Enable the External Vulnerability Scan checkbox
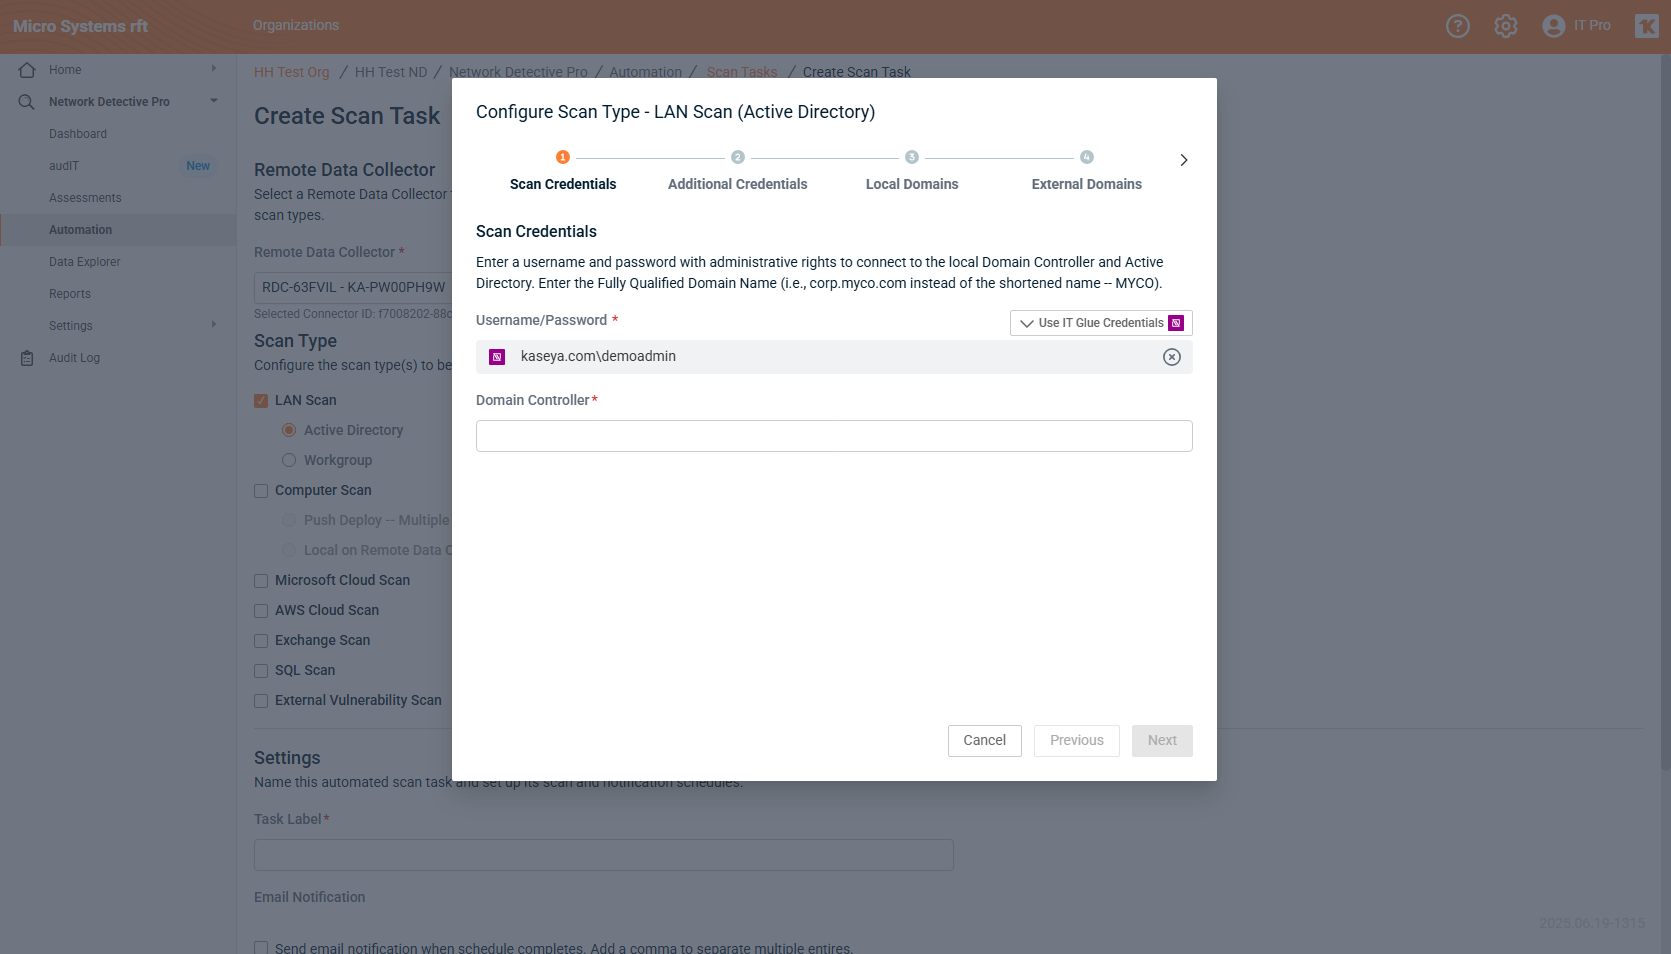 261,701
